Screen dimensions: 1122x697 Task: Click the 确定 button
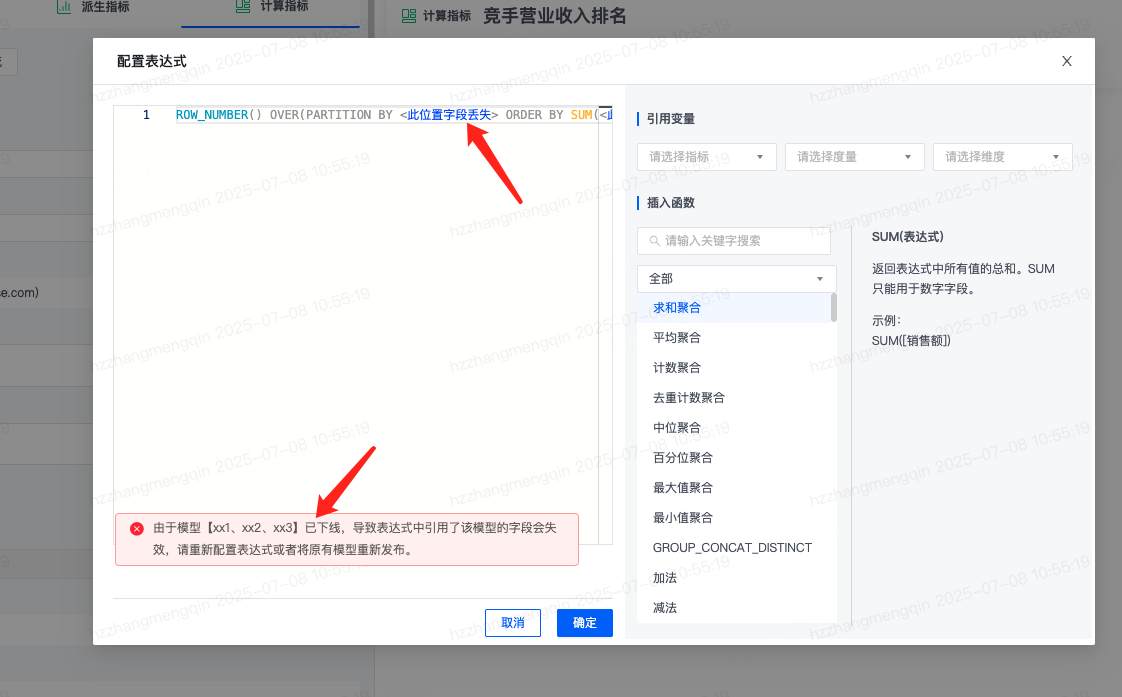pyautogui.click(x=585, y=623)
